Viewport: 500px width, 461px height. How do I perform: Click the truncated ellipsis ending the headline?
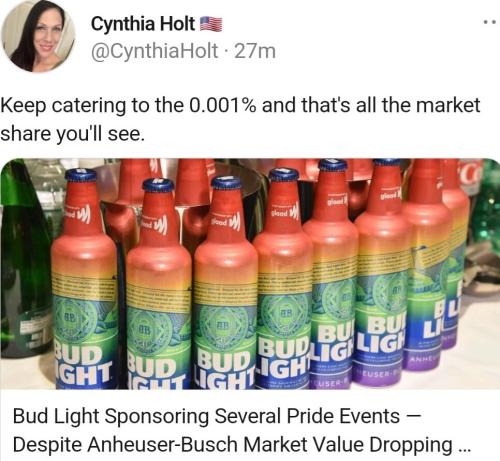pos(464,448)
